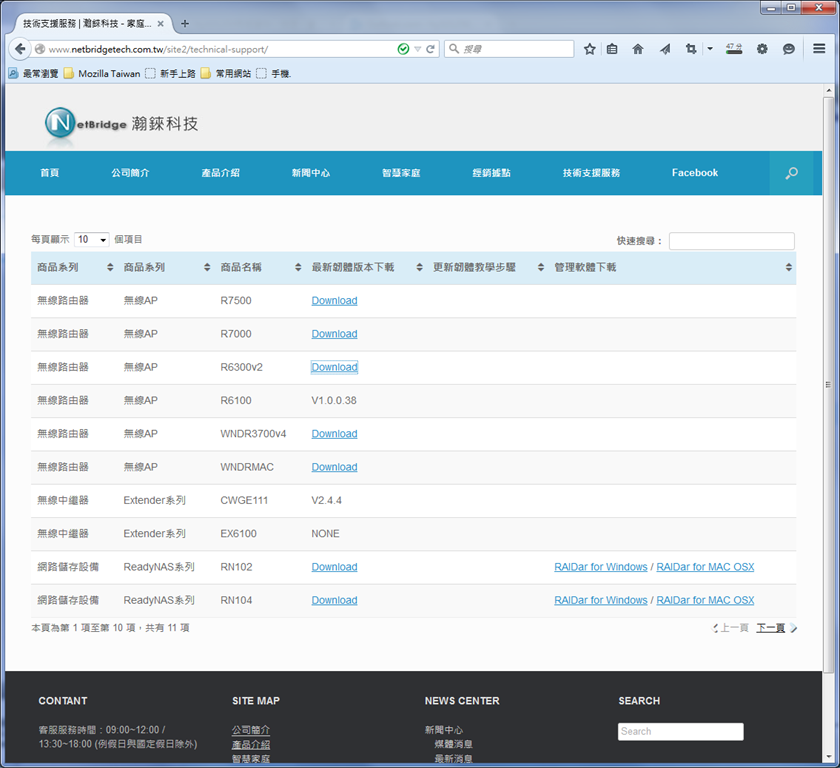Open 智慧家庭 navigation menu item
The image size is (840, 768).
(x=401, y=173)
